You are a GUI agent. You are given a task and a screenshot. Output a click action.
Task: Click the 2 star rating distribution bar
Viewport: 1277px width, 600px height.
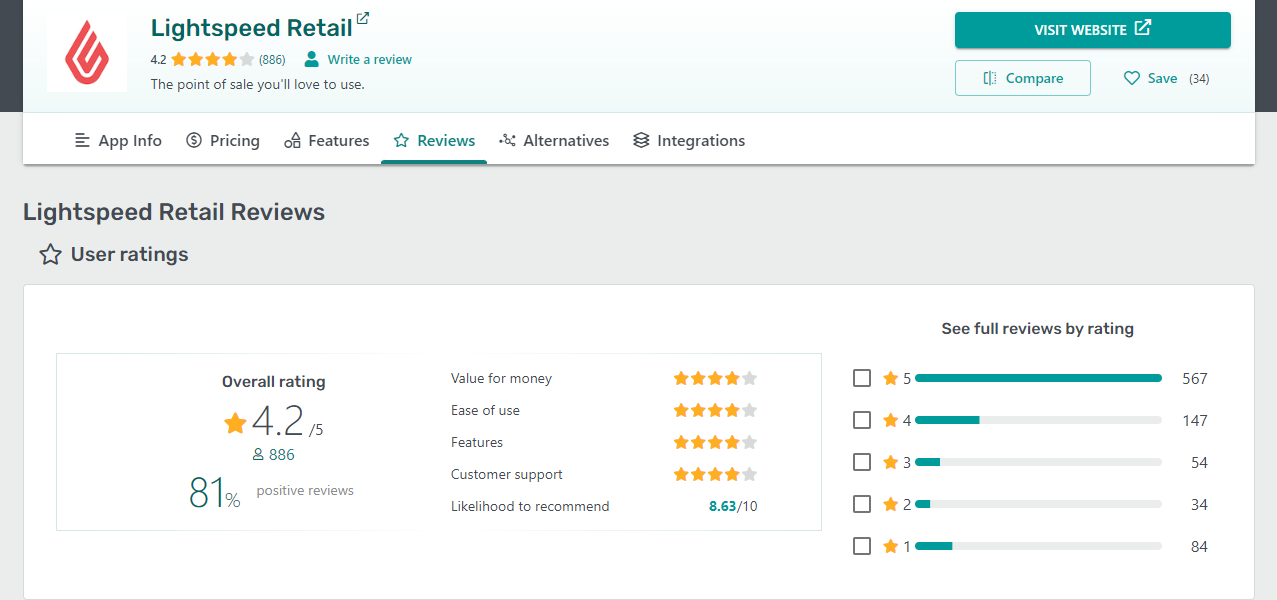pyautogui.click(x=1038, y=504)
